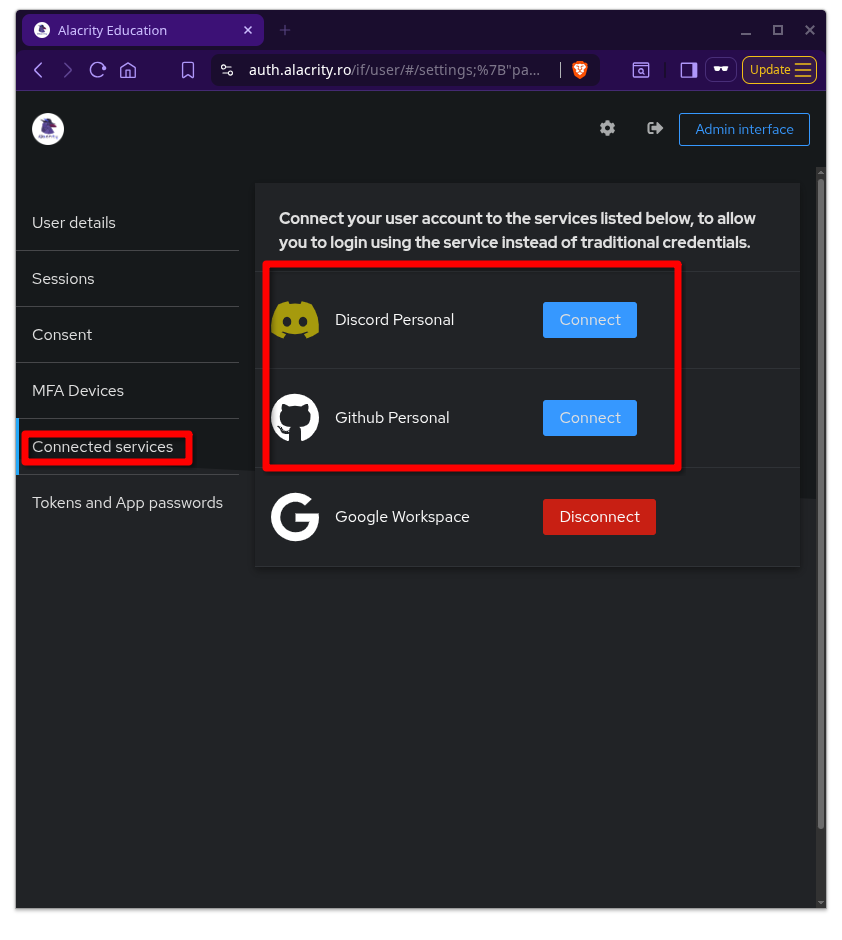842x940 pixels.
Task: Open the browser home page icon
Action: [x=128, y=70]
